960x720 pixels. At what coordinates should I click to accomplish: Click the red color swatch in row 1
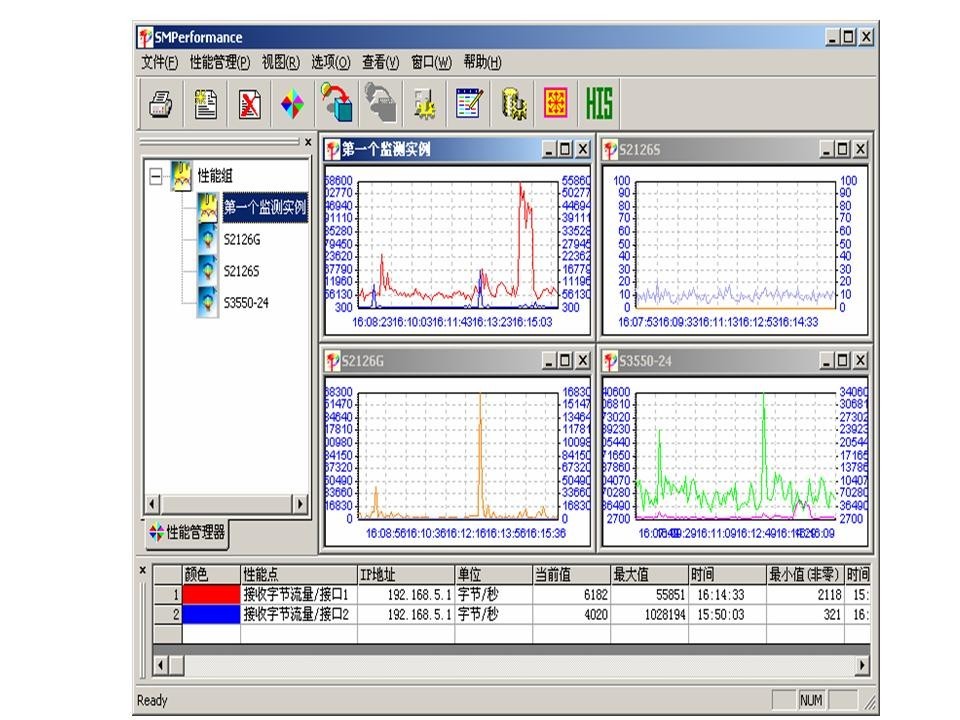210,594
